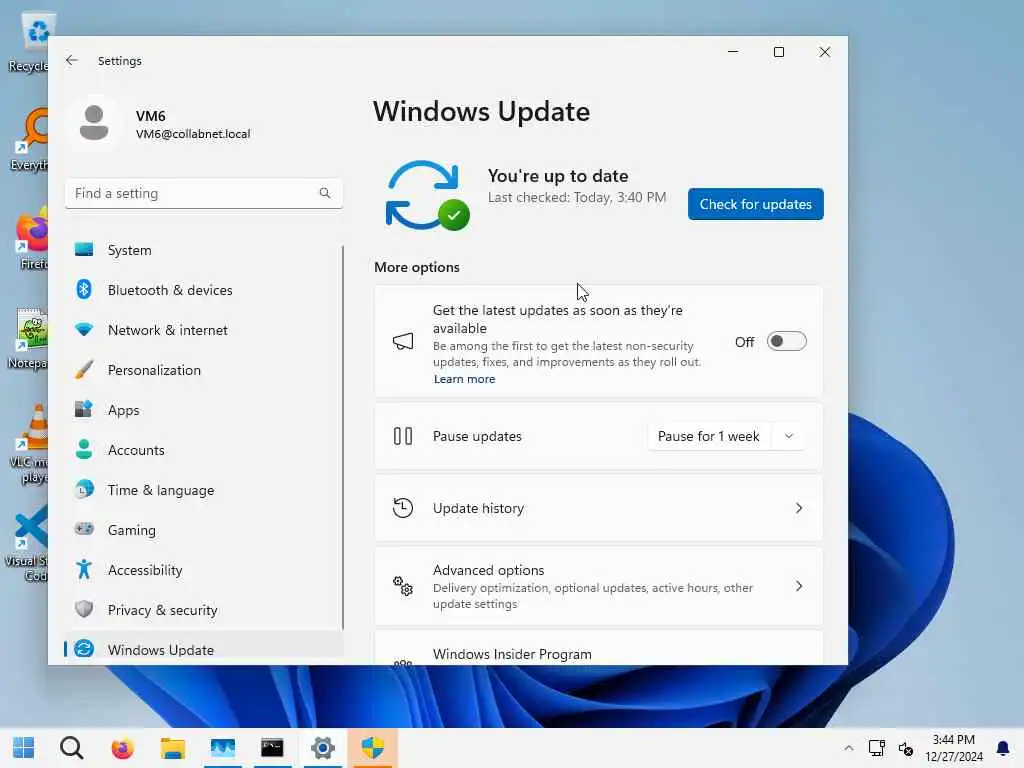Click the network display tray icon
The image size is (1024, 768).
click(876, 748)
